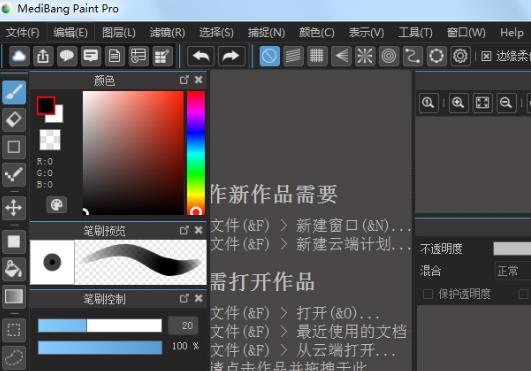Adjust the layer 不透明度 slider
The height and width of the screenshot is (371, 531).
(512, 248)
